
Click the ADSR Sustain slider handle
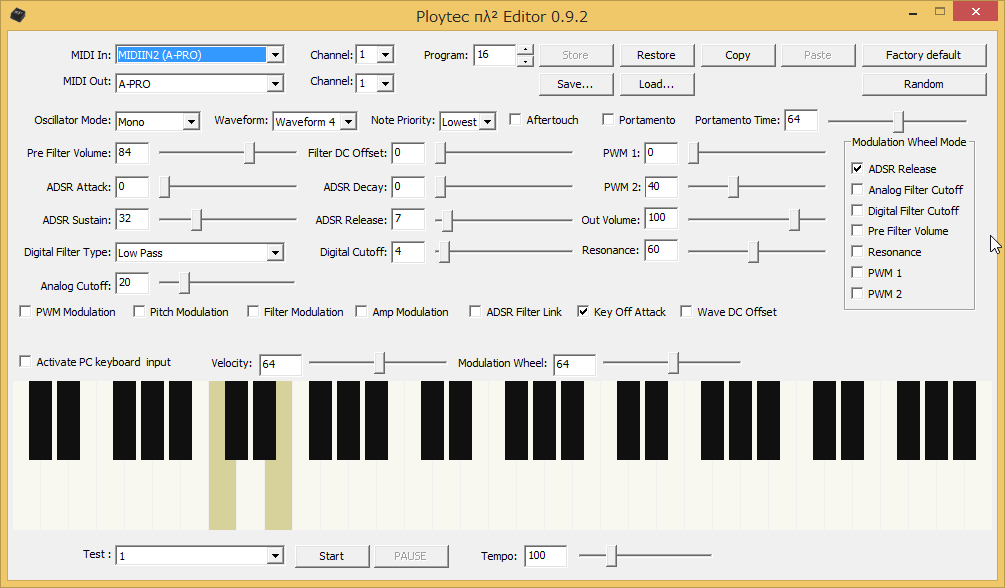[197, 219]
